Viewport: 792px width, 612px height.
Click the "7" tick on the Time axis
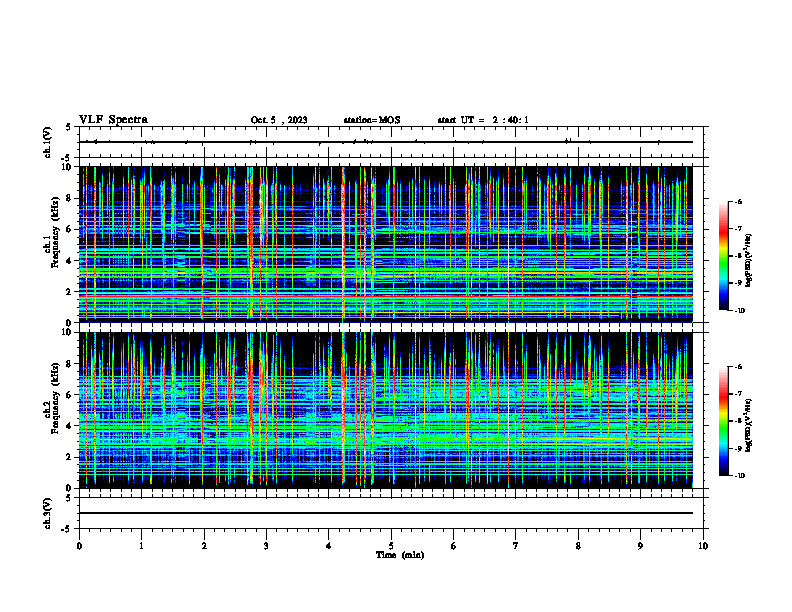click(x=516, y=546)
